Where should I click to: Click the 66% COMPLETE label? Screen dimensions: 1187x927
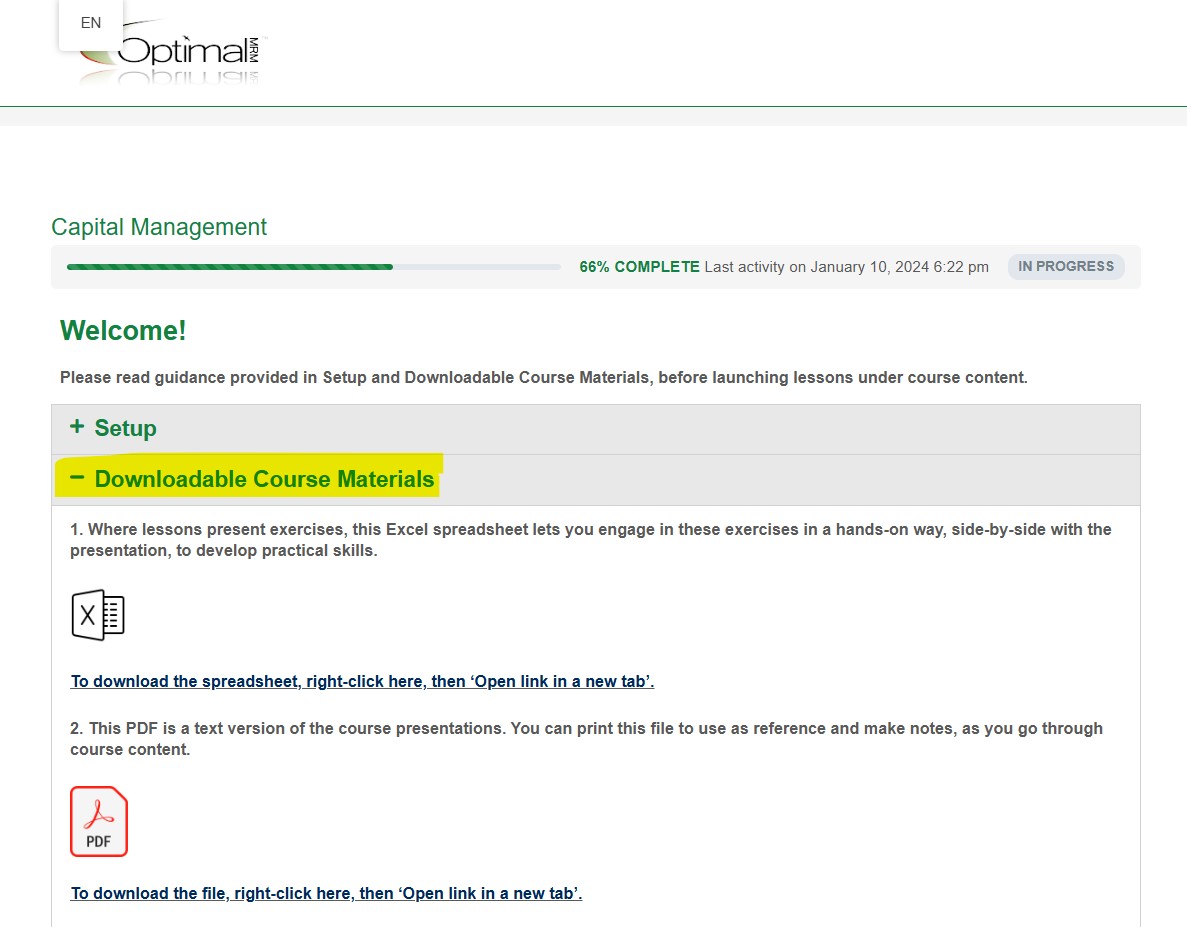point(639,267)
